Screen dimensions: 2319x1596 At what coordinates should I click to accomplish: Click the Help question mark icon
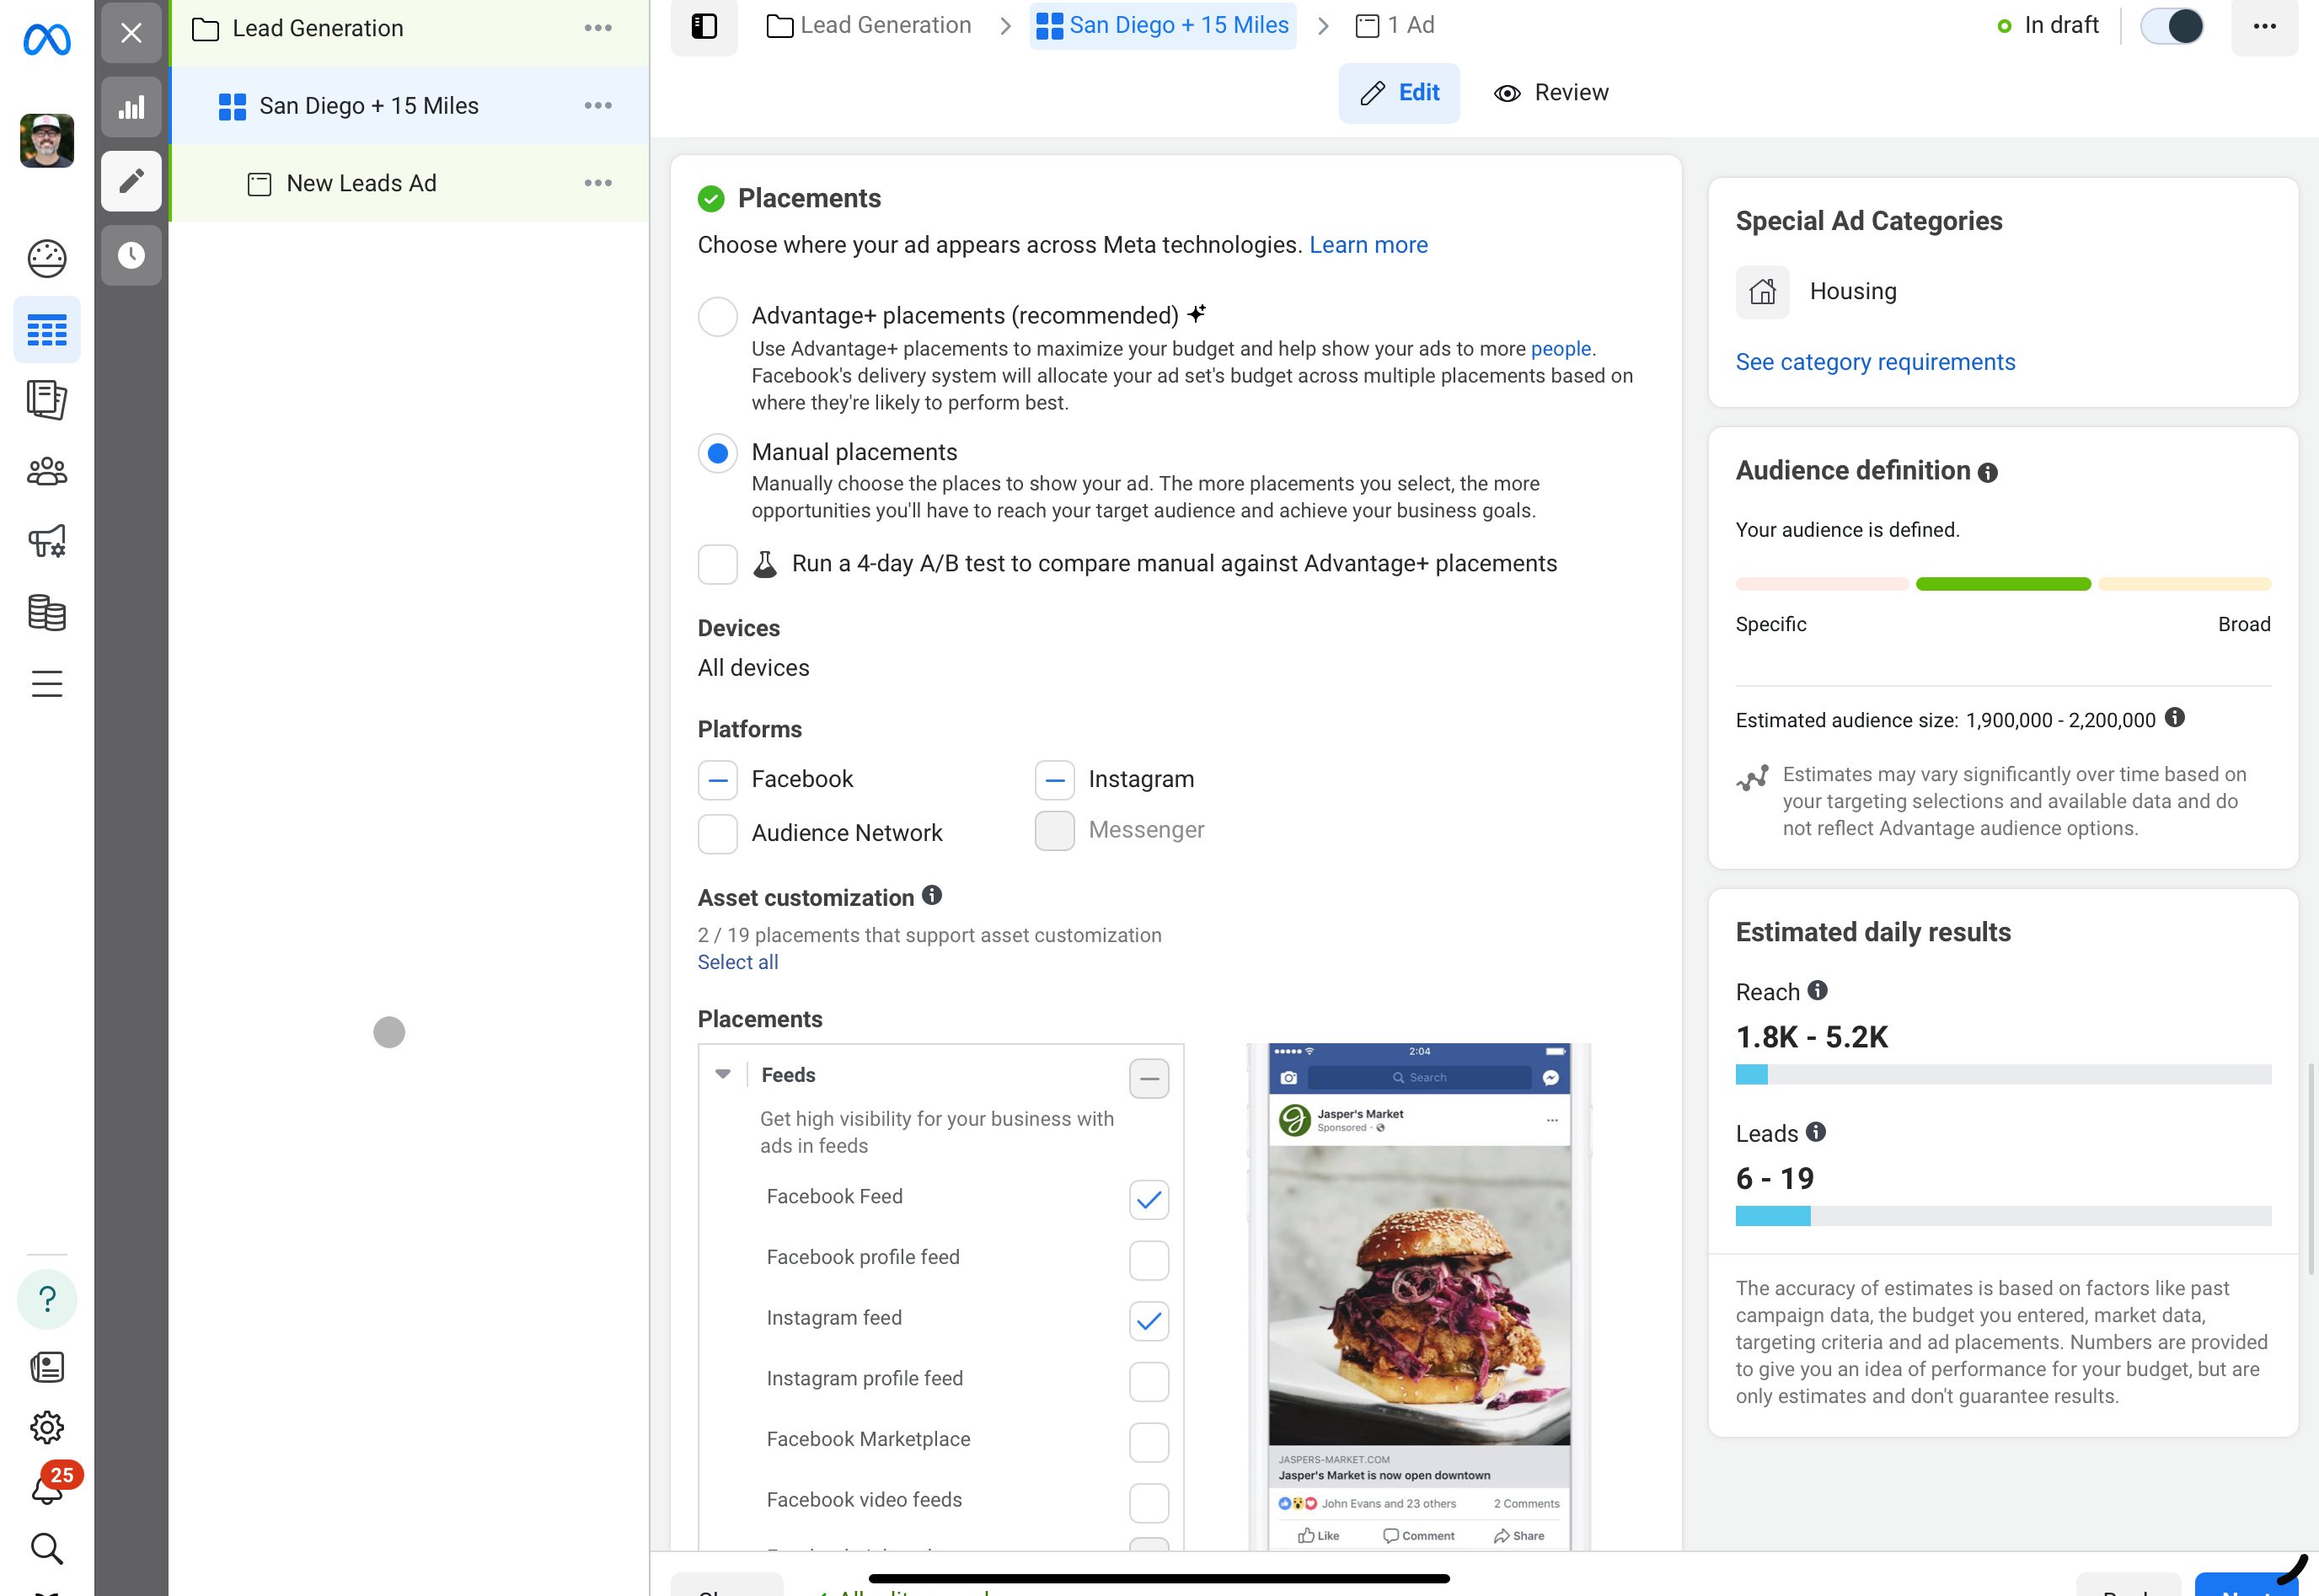pyautogui.click(x=46, y=1299)
